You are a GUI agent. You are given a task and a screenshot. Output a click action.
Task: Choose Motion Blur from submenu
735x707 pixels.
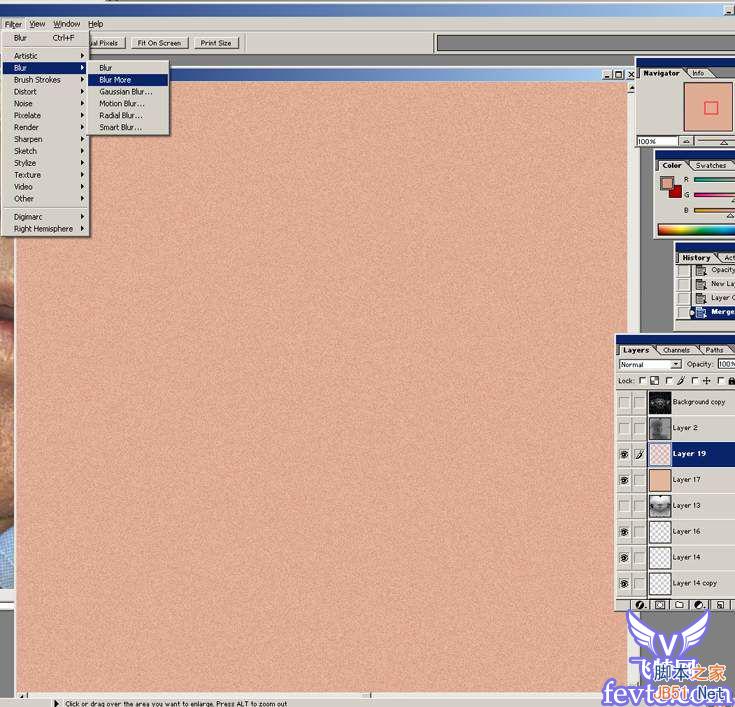click(128, 104)
